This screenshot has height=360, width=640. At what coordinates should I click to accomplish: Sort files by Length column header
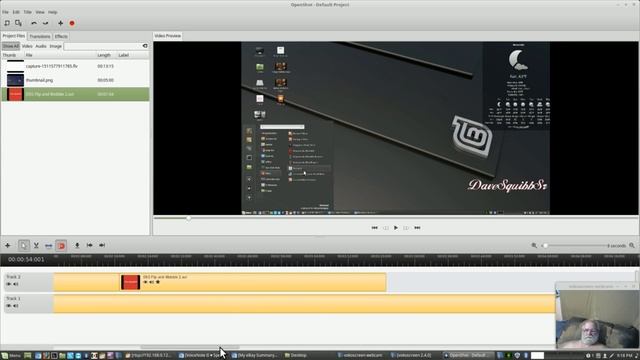105,55
